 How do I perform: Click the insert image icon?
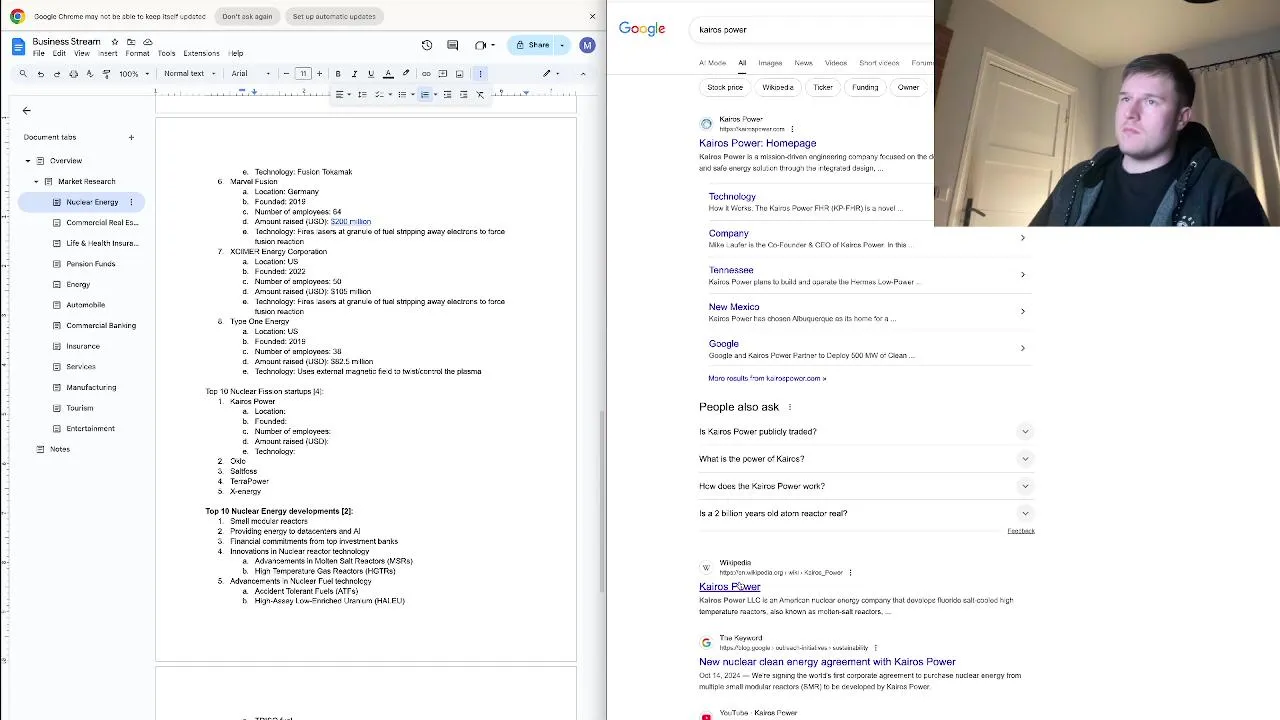tap(459, 74)
